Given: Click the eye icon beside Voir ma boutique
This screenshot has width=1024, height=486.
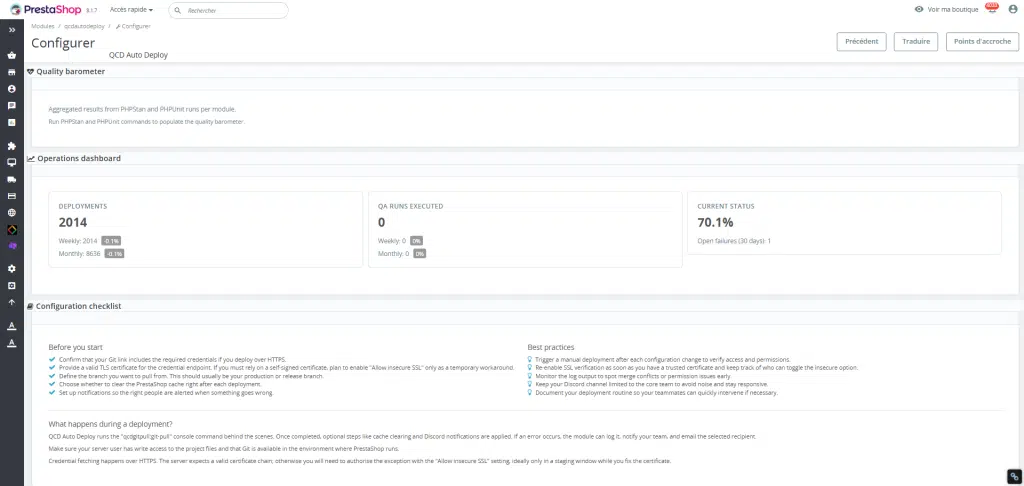Looking at the screenshot, I should point(919,10).
